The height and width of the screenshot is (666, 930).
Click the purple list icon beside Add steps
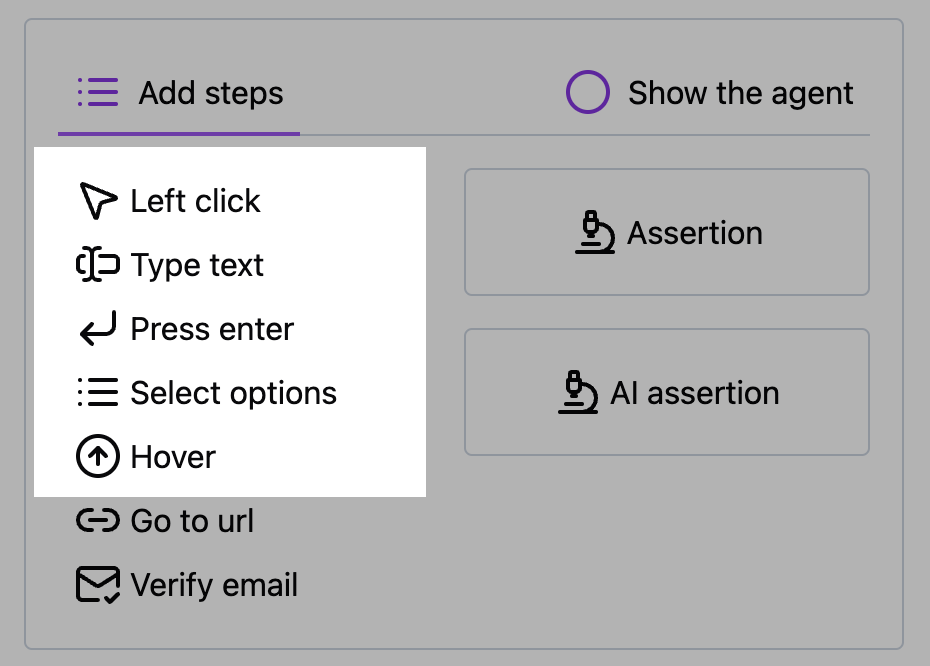coord(98,93)
